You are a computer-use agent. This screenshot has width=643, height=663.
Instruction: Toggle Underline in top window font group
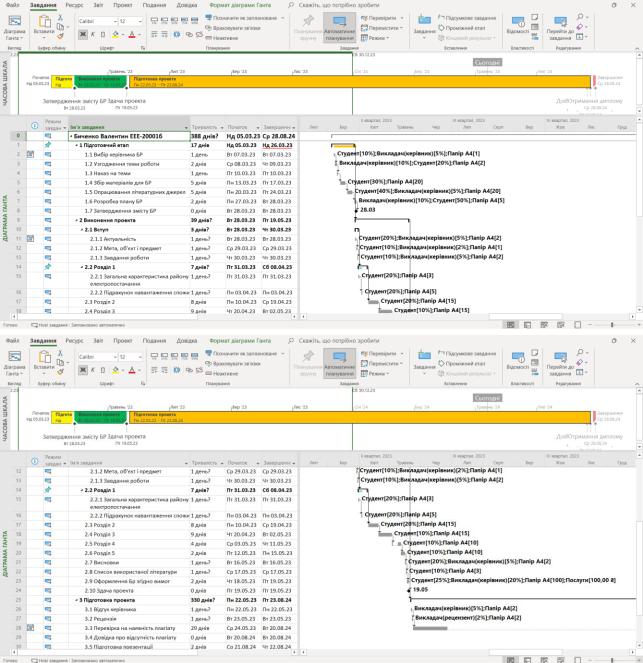[103, 34]
